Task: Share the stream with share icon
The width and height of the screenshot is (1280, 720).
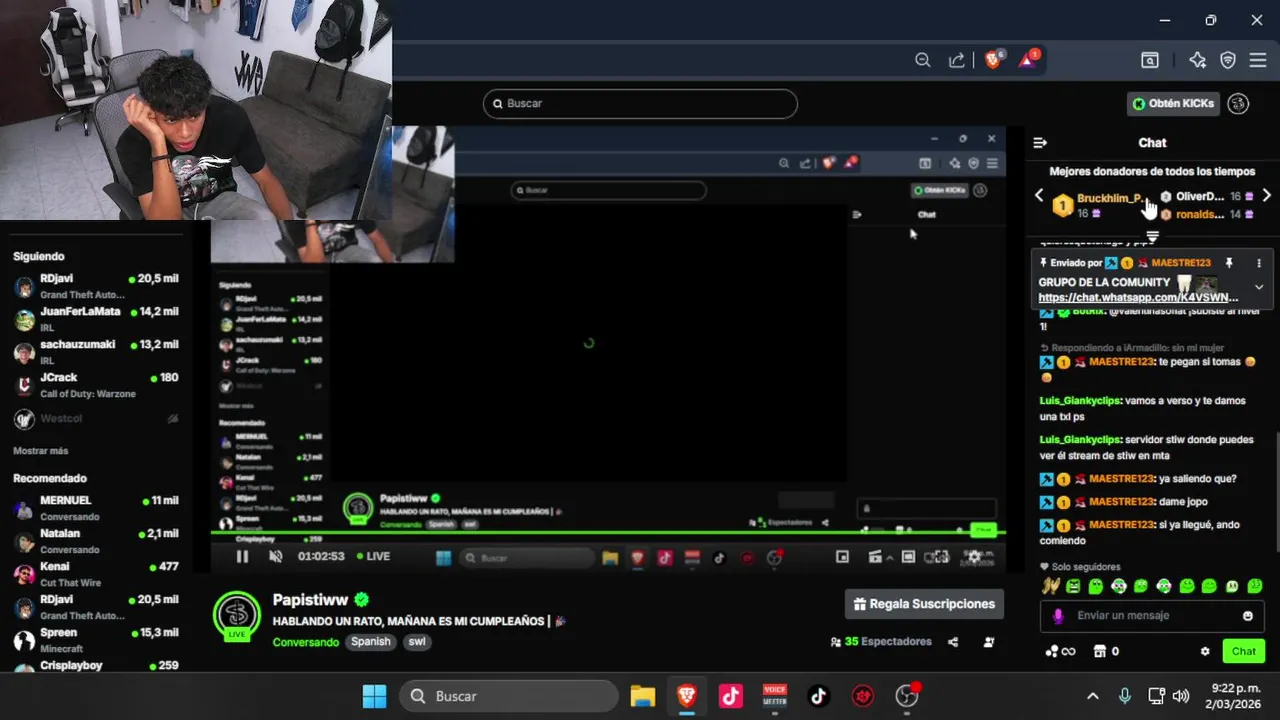Action: [x=953, y=642]
